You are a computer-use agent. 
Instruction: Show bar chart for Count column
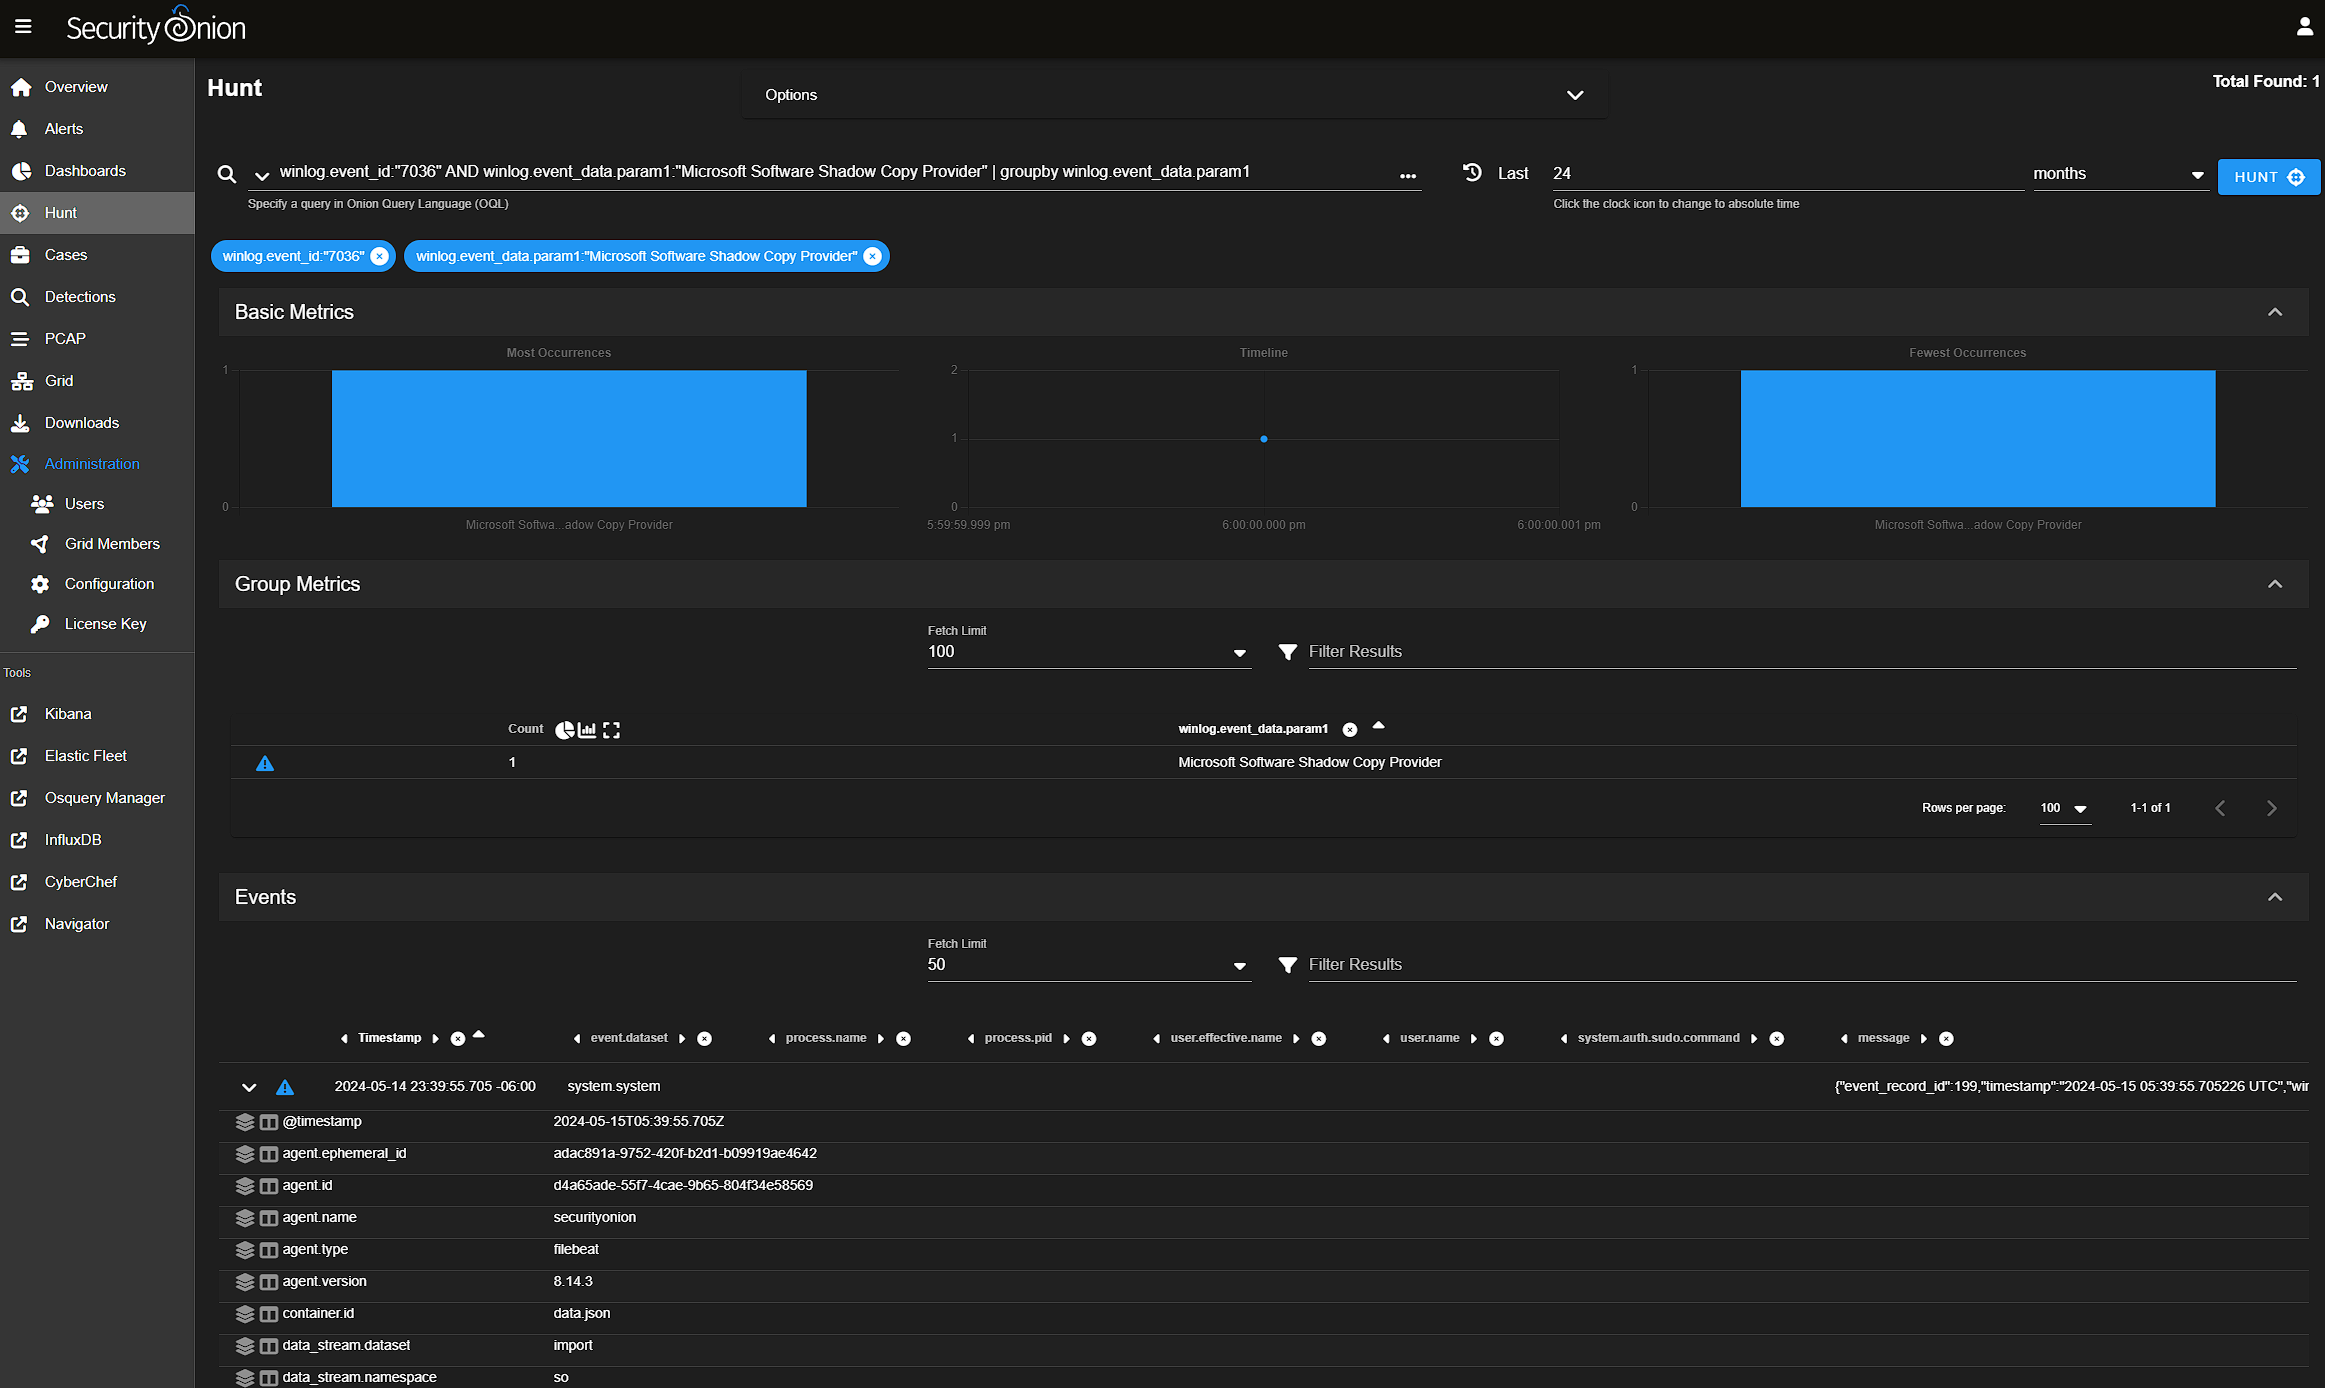pyautogui.click(x=587, y=730)
